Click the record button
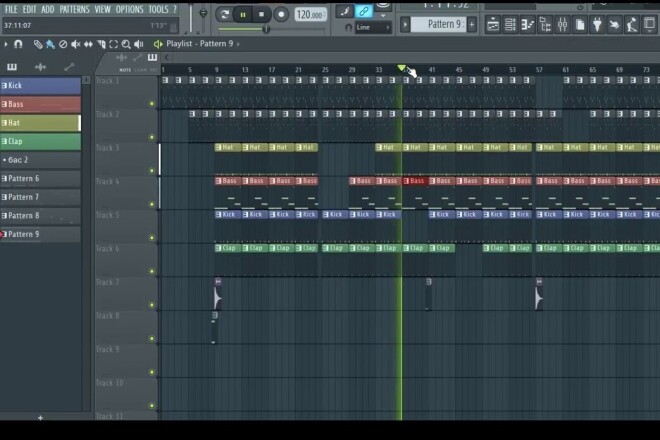This screenshot has height=440, width=660. [x=281, y=15]
